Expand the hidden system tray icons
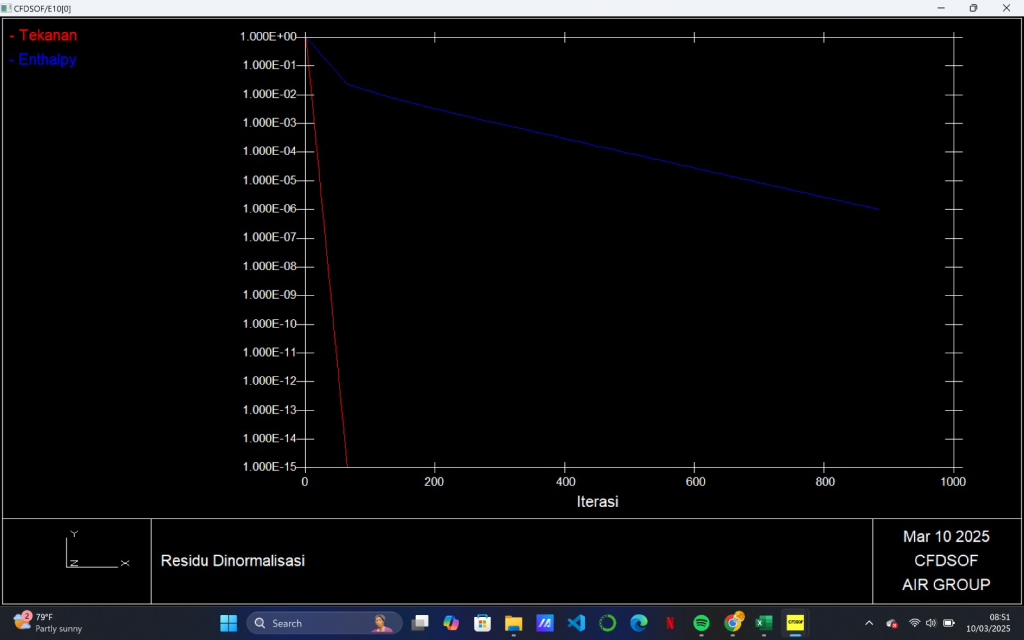Viewport: 1024px width, 640px height. [x=869, y=623]
